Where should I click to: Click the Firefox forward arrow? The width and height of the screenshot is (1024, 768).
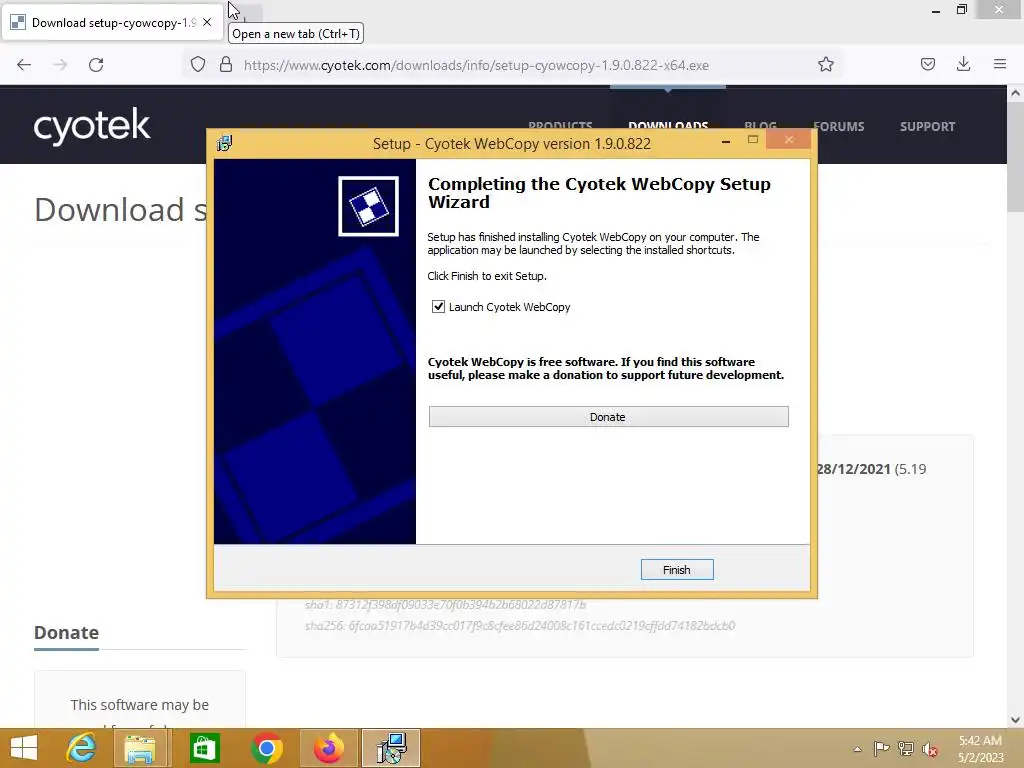click(60, 65)
